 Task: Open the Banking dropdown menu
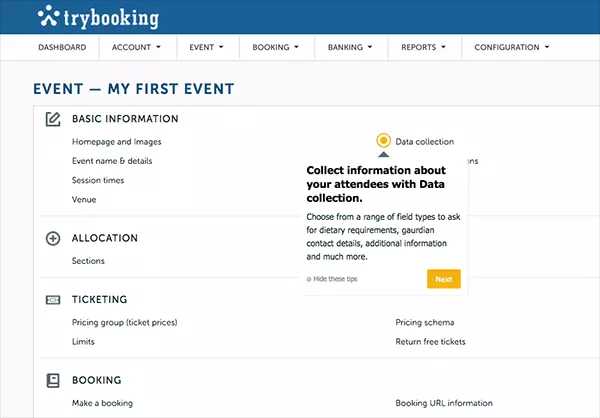(350, 47)
